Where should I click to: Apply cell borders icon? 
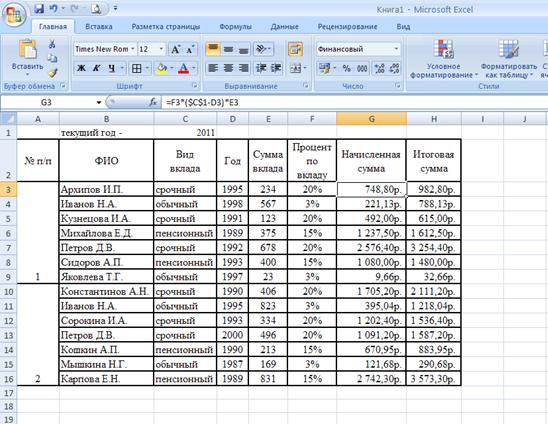[x=137, y=69]
